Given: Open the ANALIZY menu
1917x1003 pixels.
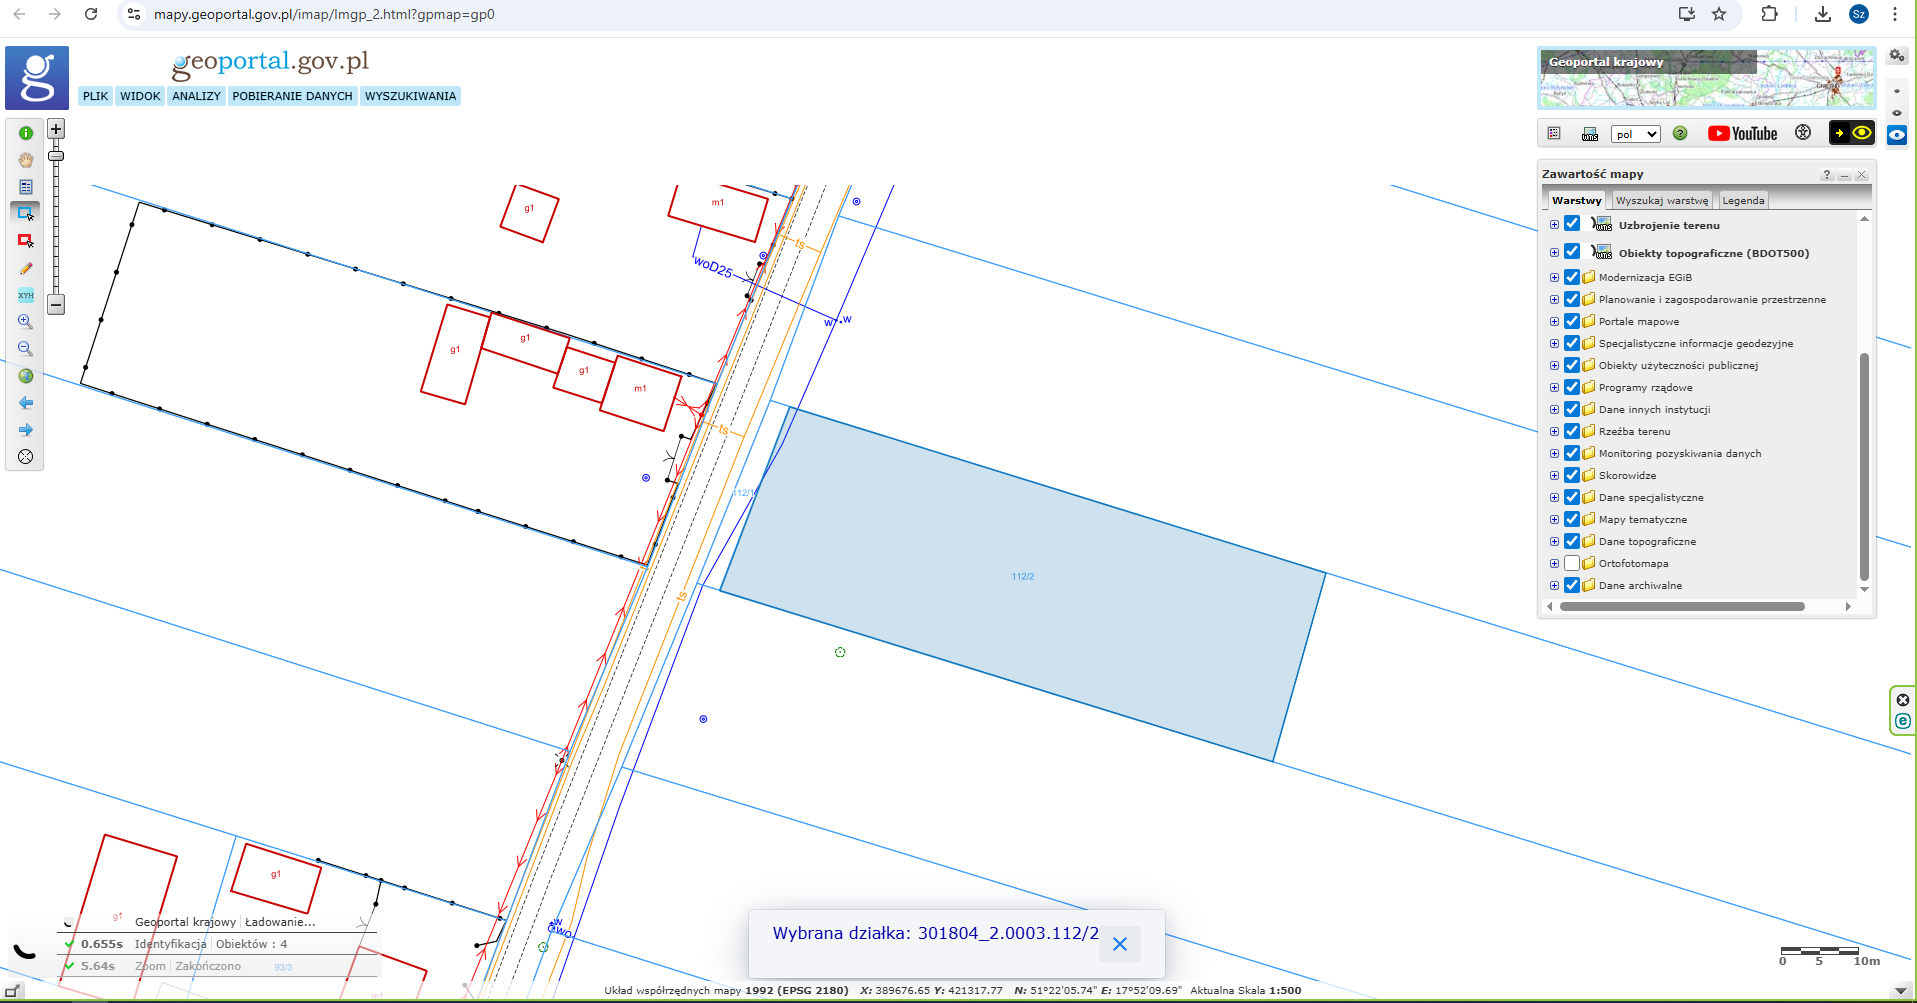Looking at the screenshot, I should [196, 96].
